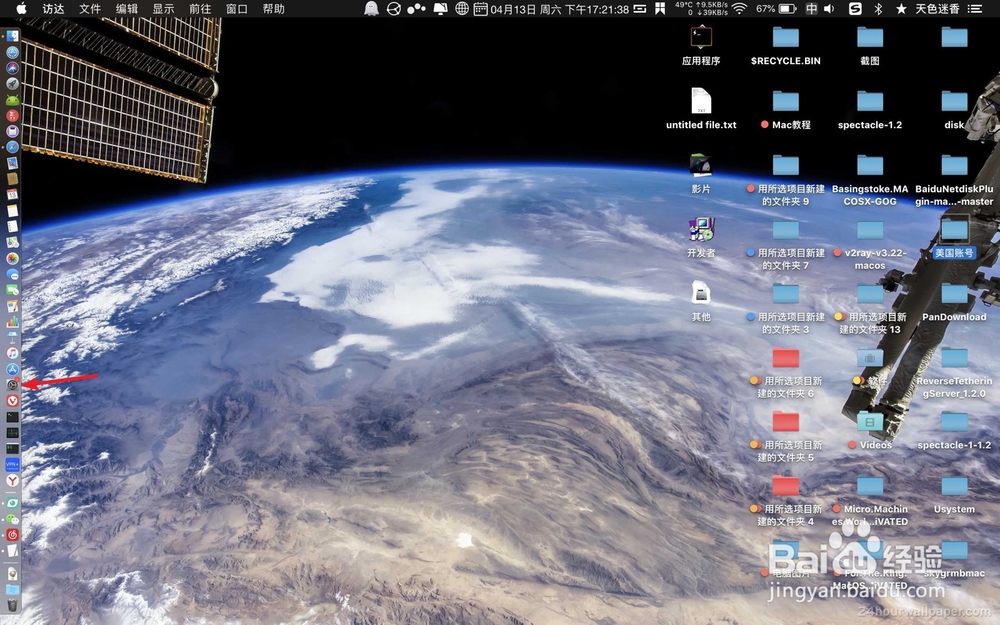Select the 软件 folder
The height and width of the screenshot is (625, 1000).
870,357
